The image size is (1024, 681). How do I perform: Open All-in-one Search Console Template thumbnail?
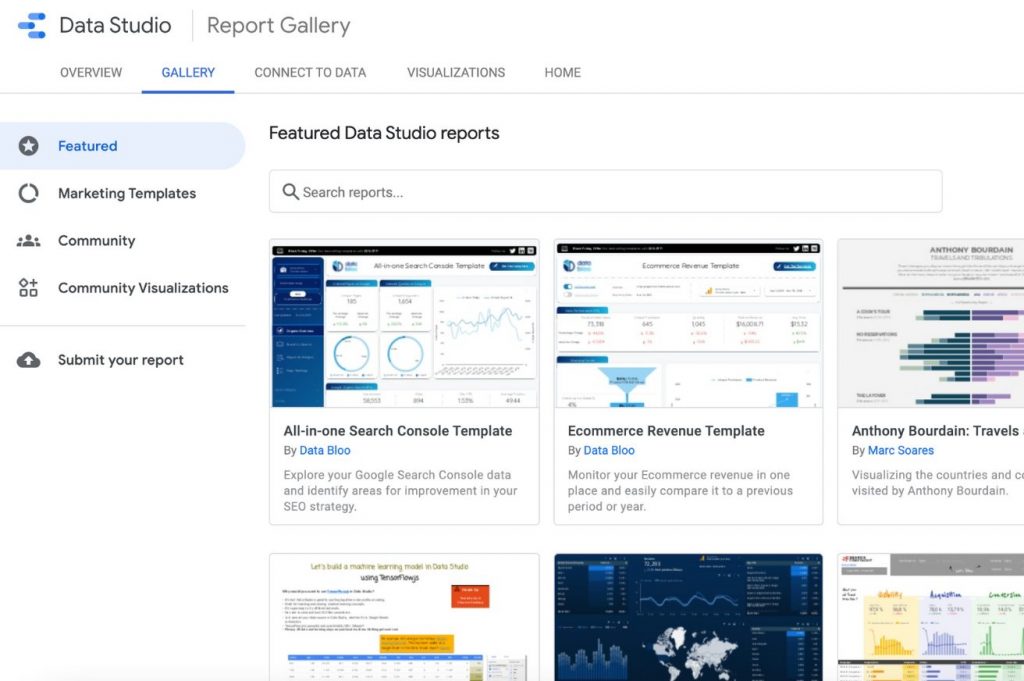[404, 324]
